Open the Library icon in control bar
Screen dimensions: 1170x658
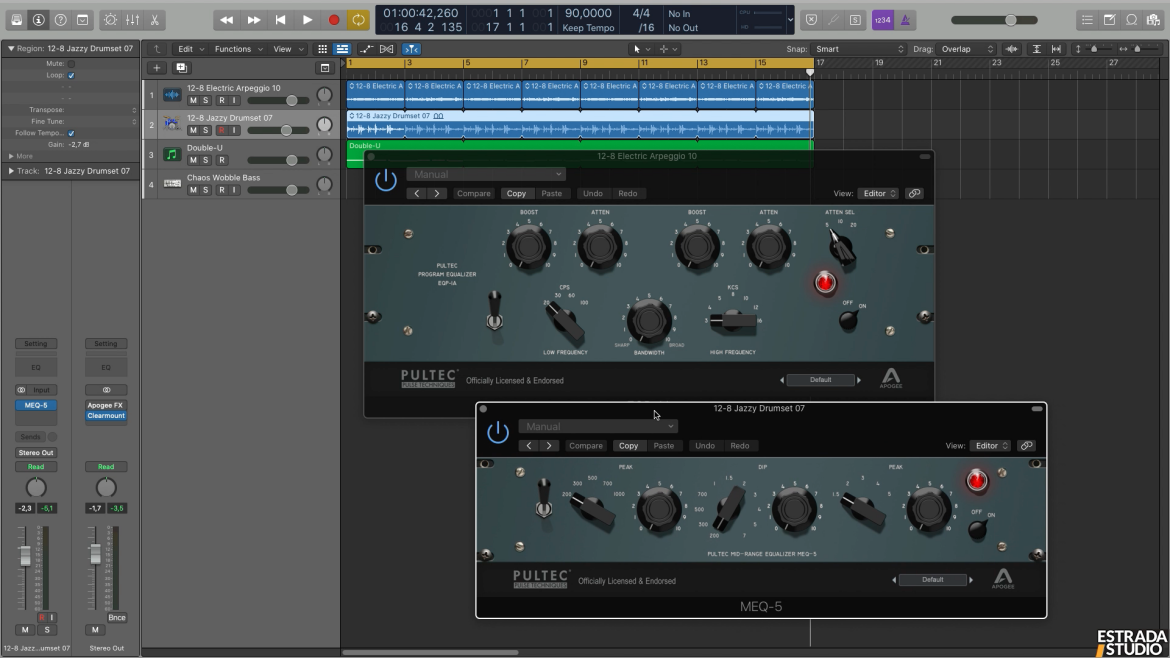pos(16,20)
